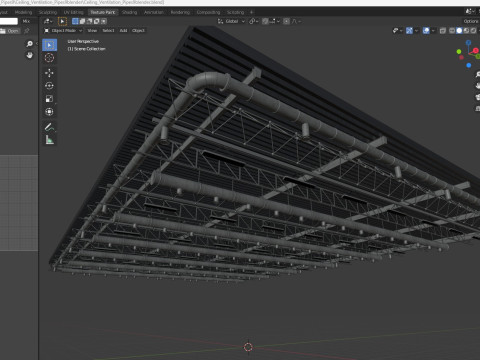Open proportional falloff dropdown
Screen dimensions: 480x360
coord(296,21)
